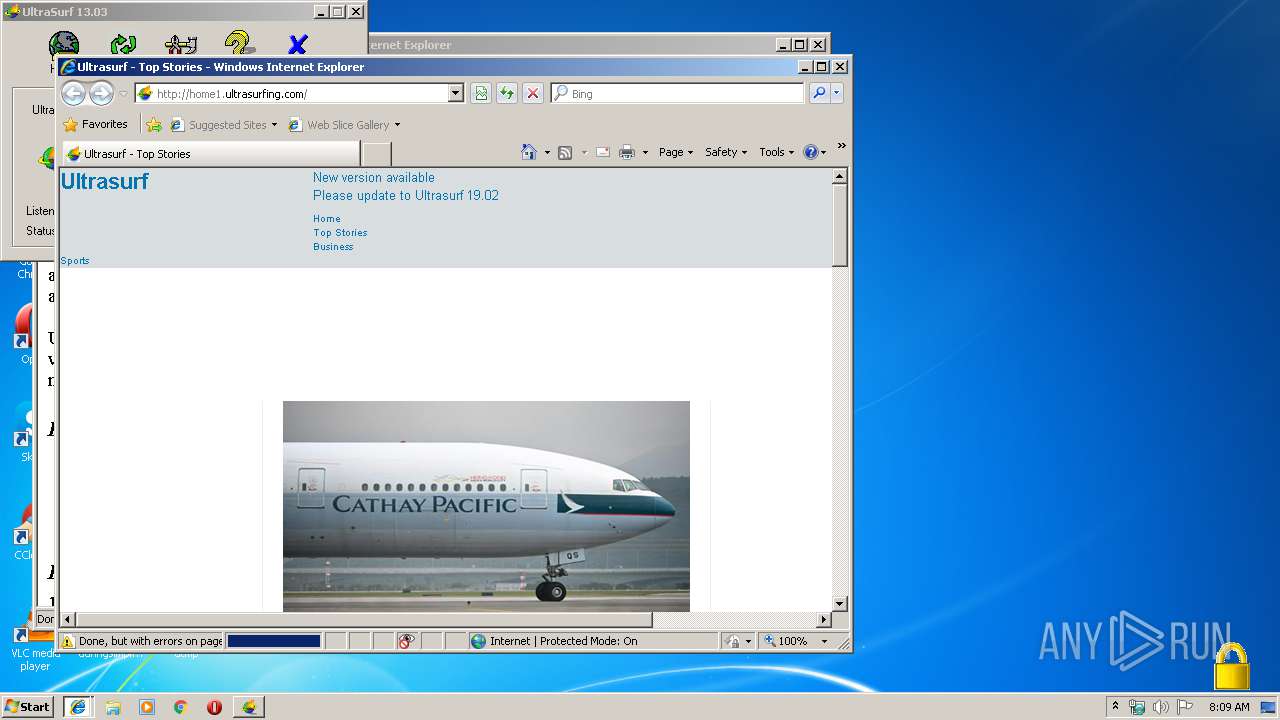Click the Home page icon in command bar
The width and height of the screenshot is (1280, 720).
529,152
